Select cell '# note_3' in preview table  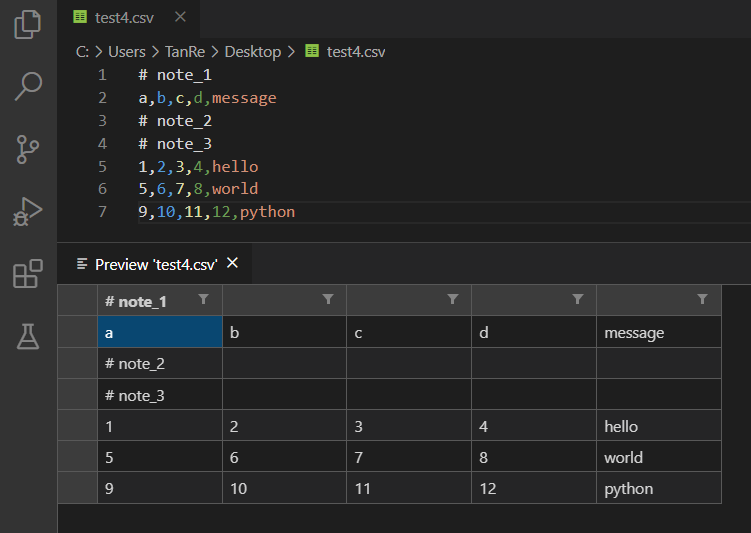pyautogui.click(x=160, y=395)
